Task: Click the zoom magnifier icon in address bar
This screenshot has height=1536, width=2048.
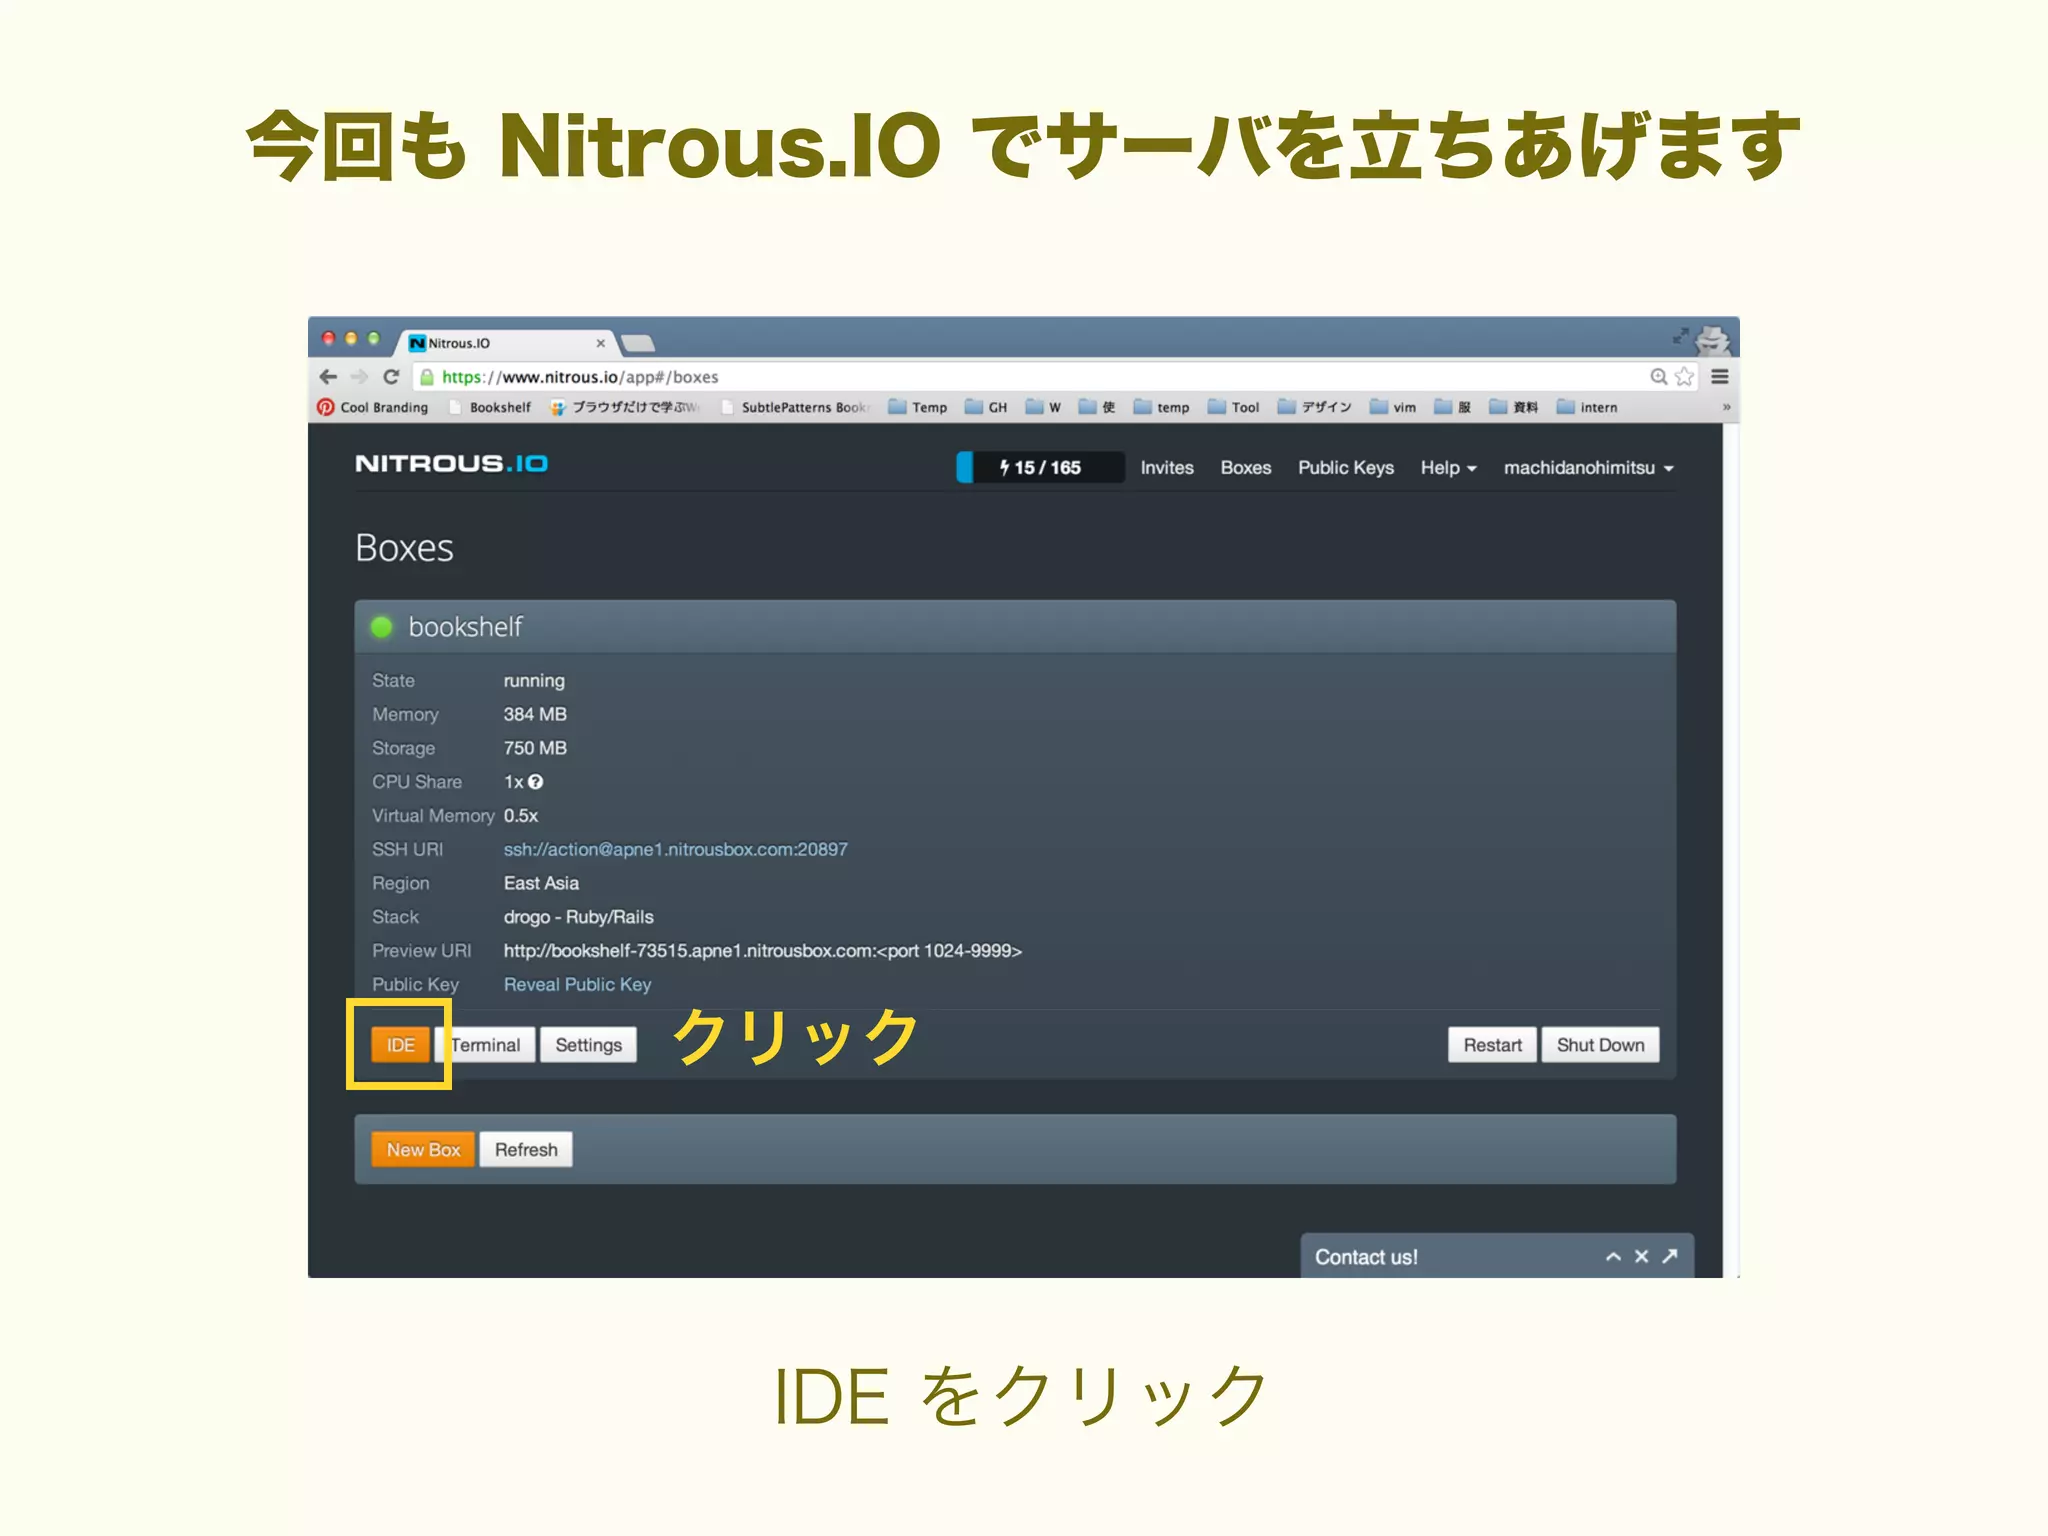Action: point(1658,376)
